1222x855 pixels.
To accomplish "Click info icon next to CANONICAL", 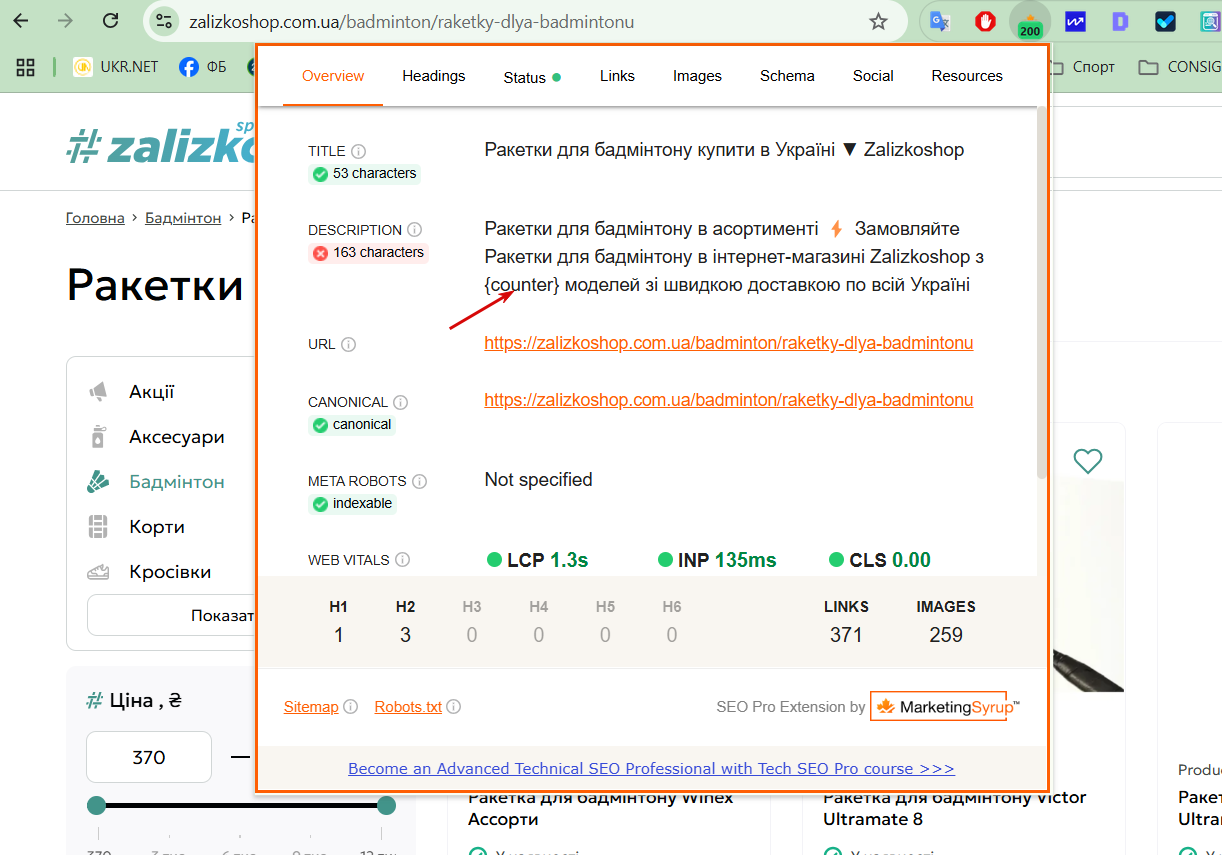I will pos(401,402).
